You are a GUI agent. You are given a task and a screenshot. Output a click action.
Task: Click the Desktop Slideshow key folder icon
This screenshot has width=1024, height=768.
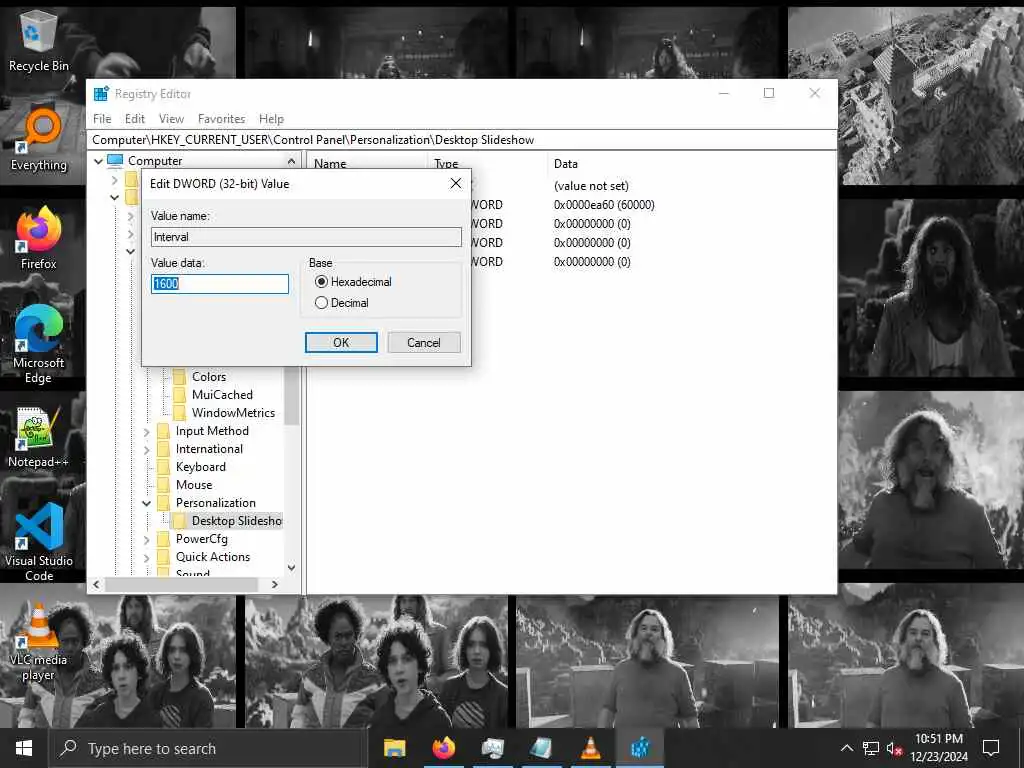coord(180,520)
